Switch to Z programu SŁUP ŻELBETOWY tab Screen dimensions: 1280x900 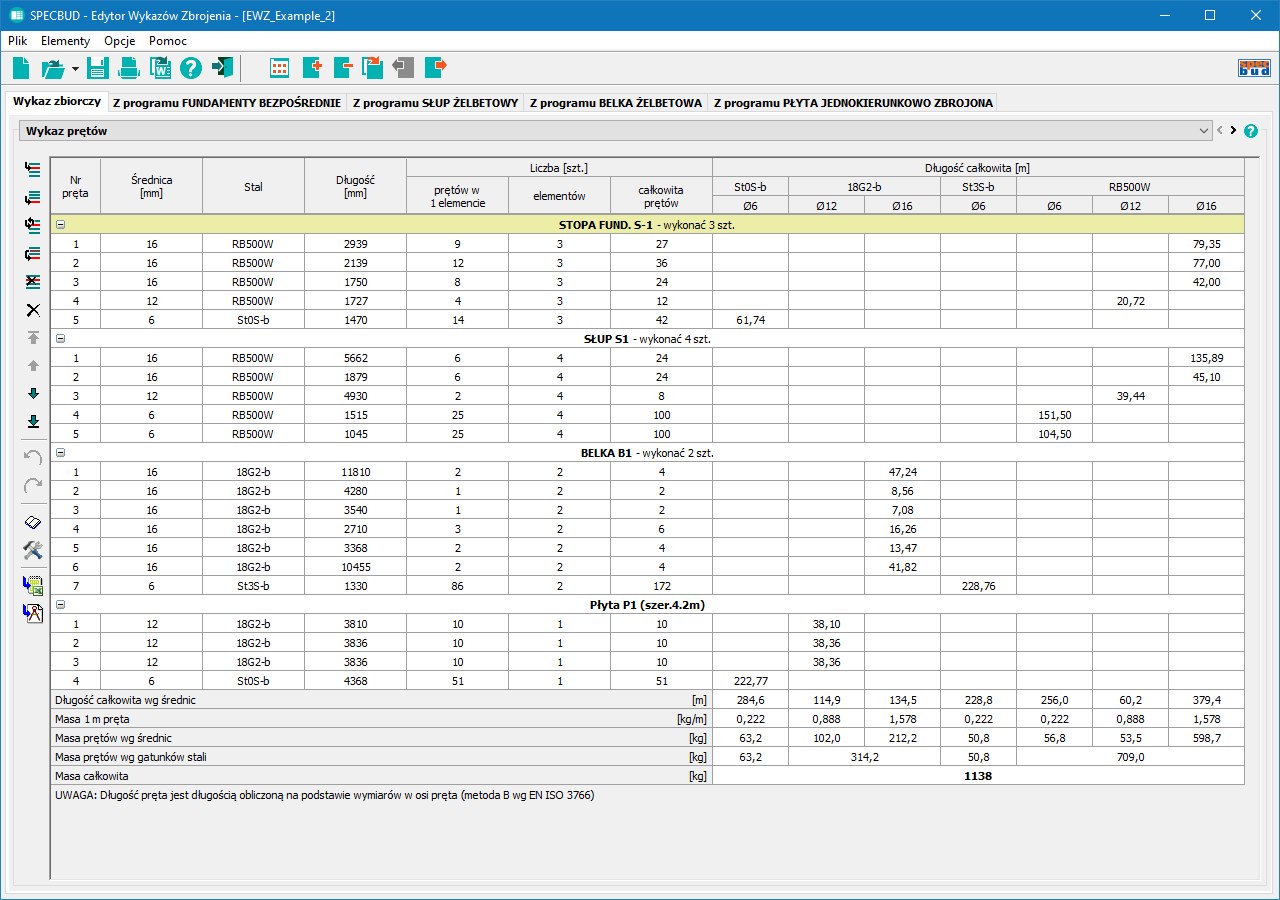435,103
